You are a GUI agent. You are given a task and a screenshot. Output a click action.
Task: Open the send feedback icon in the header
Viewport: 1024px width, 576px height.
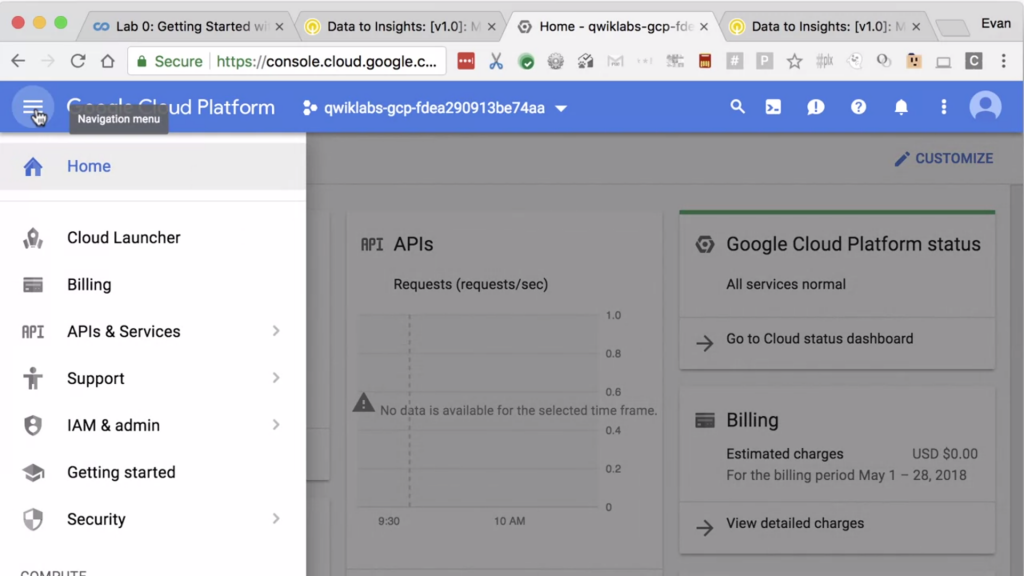point(816,107)
